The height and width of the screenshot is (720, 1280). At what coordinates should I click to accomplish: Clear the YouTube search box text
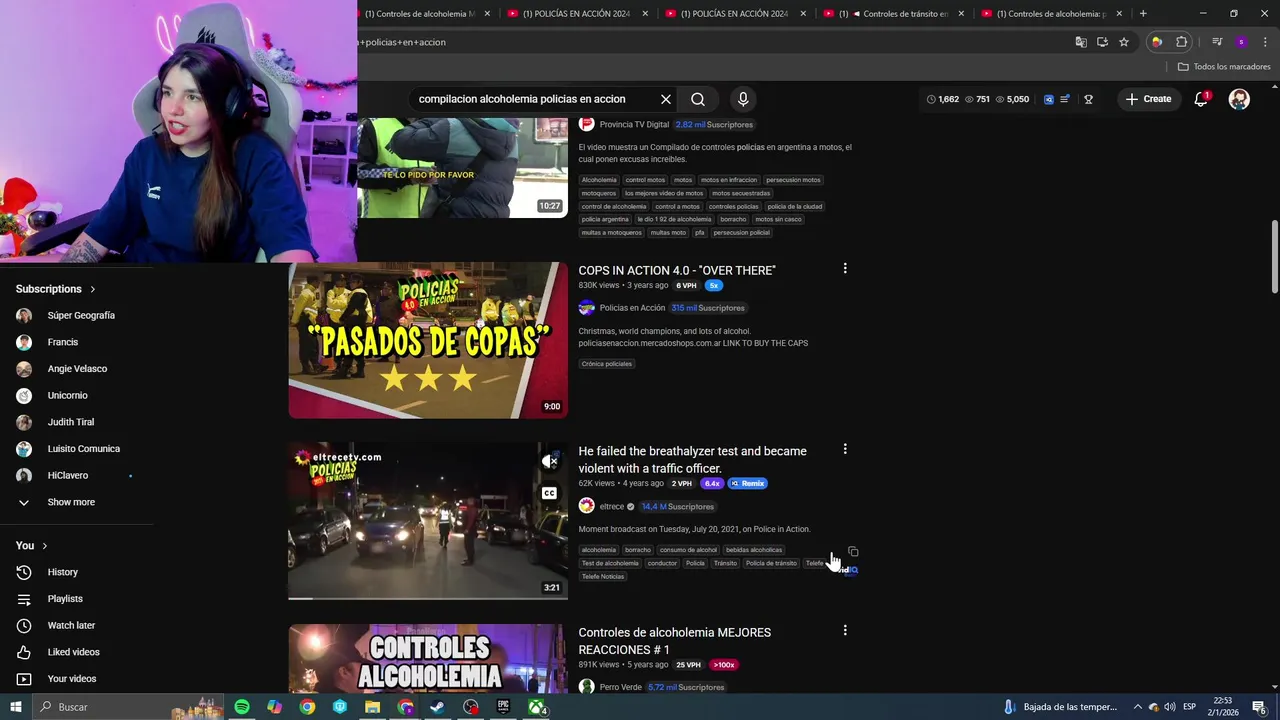(x=666, y=99)
